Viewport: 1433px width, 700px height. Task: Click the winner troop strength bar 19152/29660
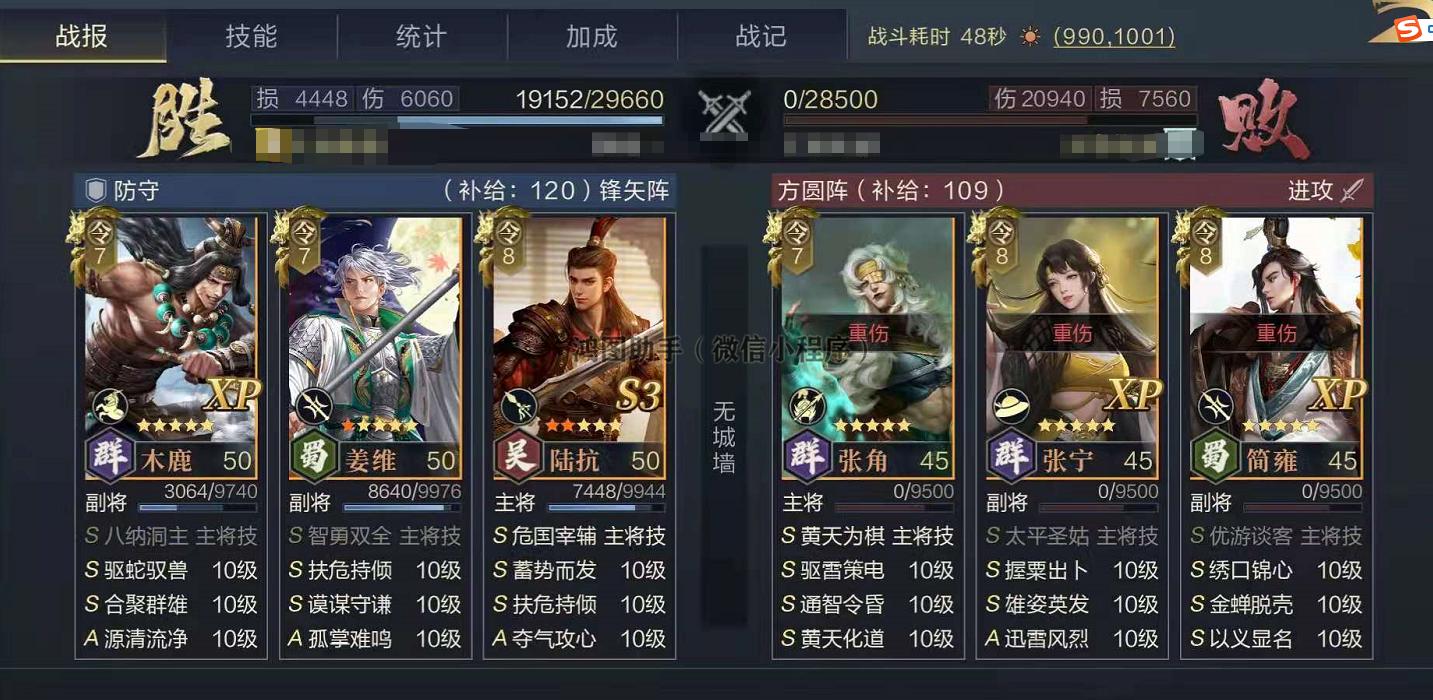pyautogui.click(x=457, y=120)
